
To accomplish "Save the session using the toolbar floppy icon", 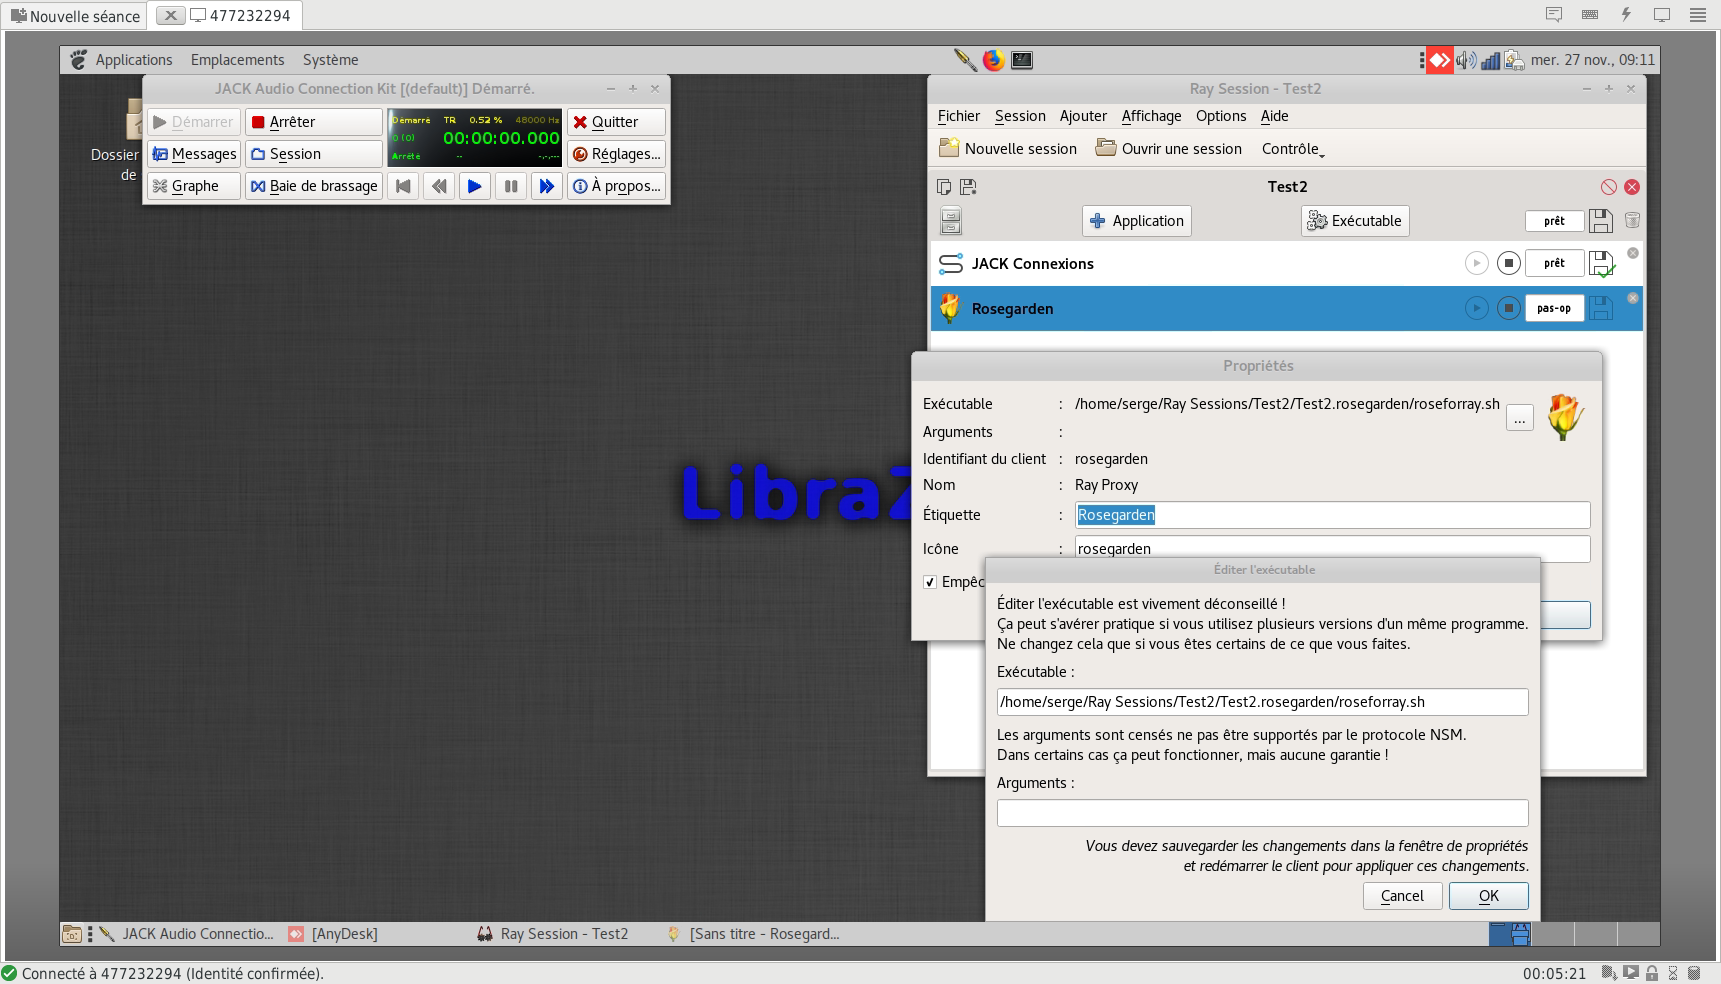I will [1601, 221].
